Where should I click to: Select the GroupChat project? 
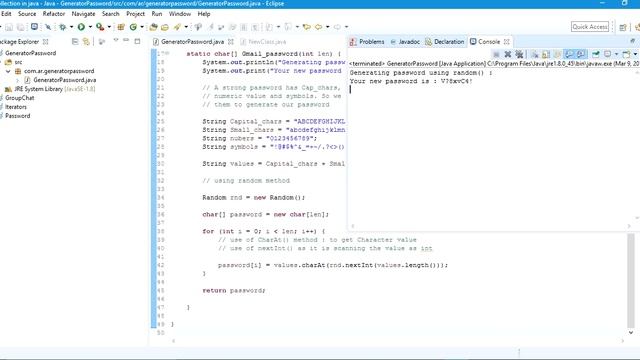(x=19, y=98)
